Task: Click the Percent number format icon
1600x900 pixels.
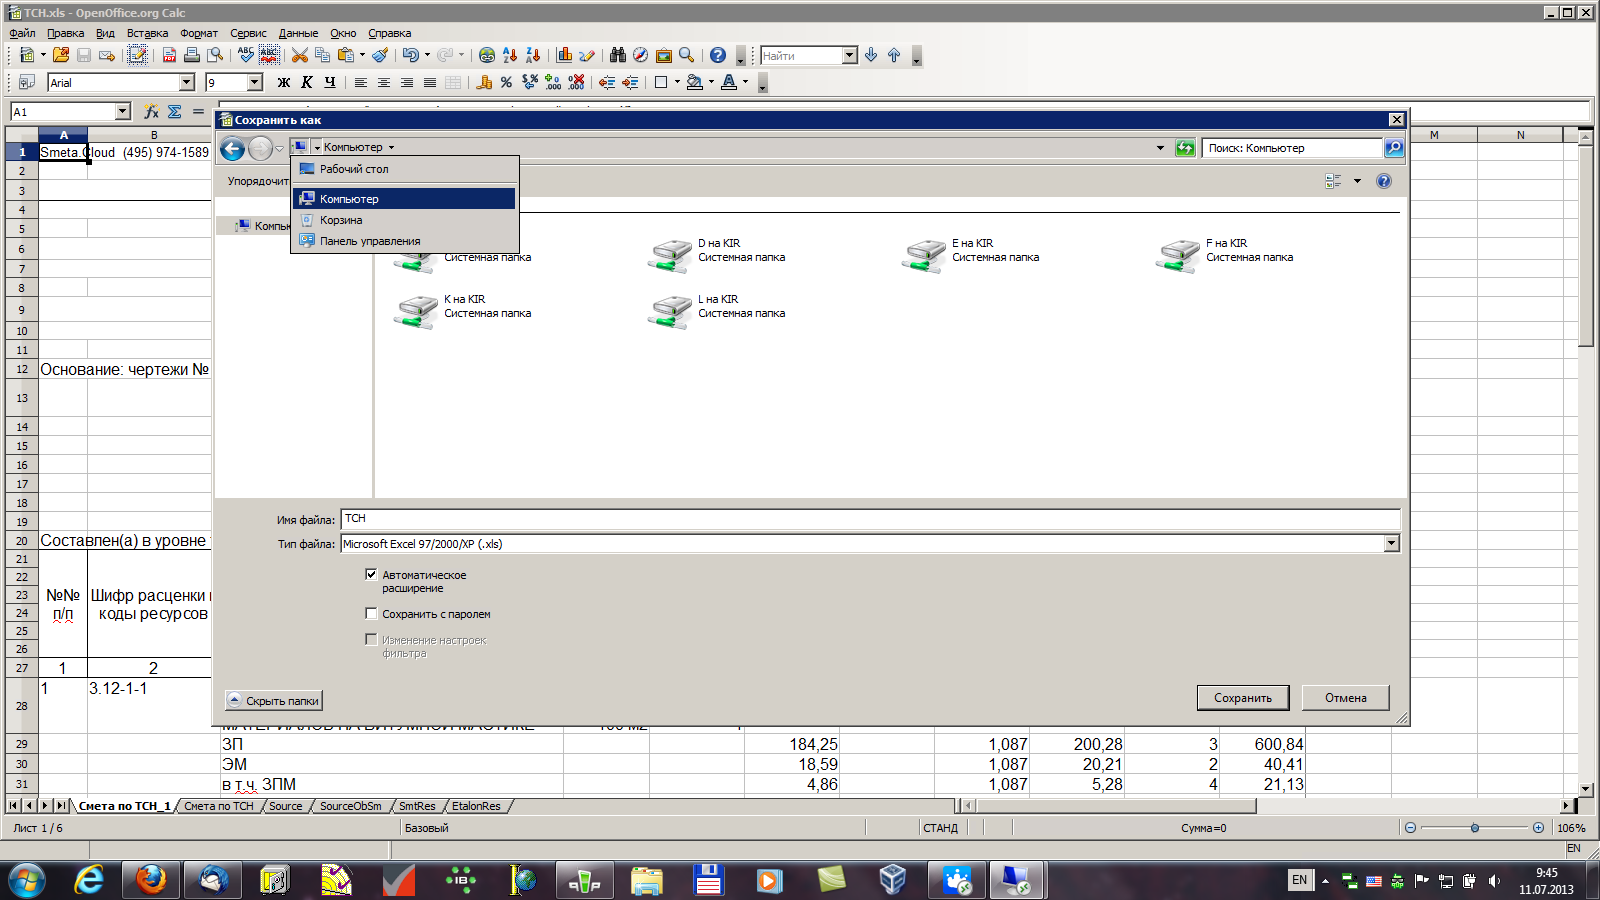Action: (x=507, y=82)
